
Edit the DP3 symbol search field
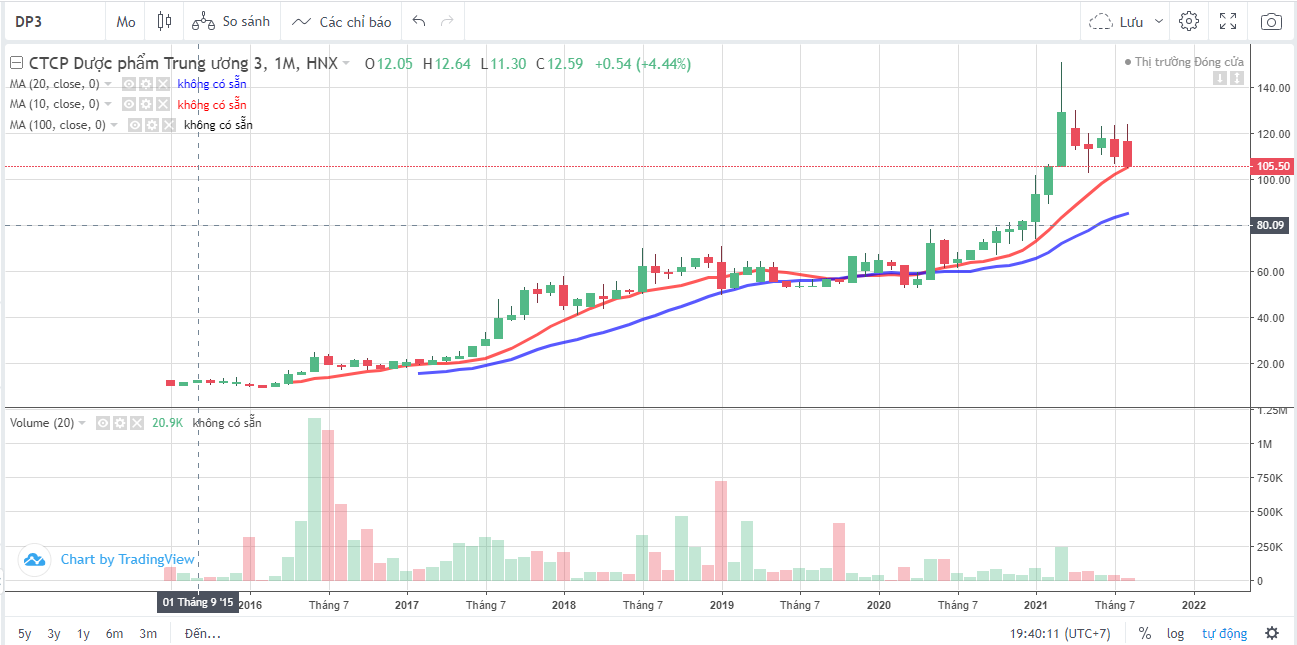pos(53,21)
